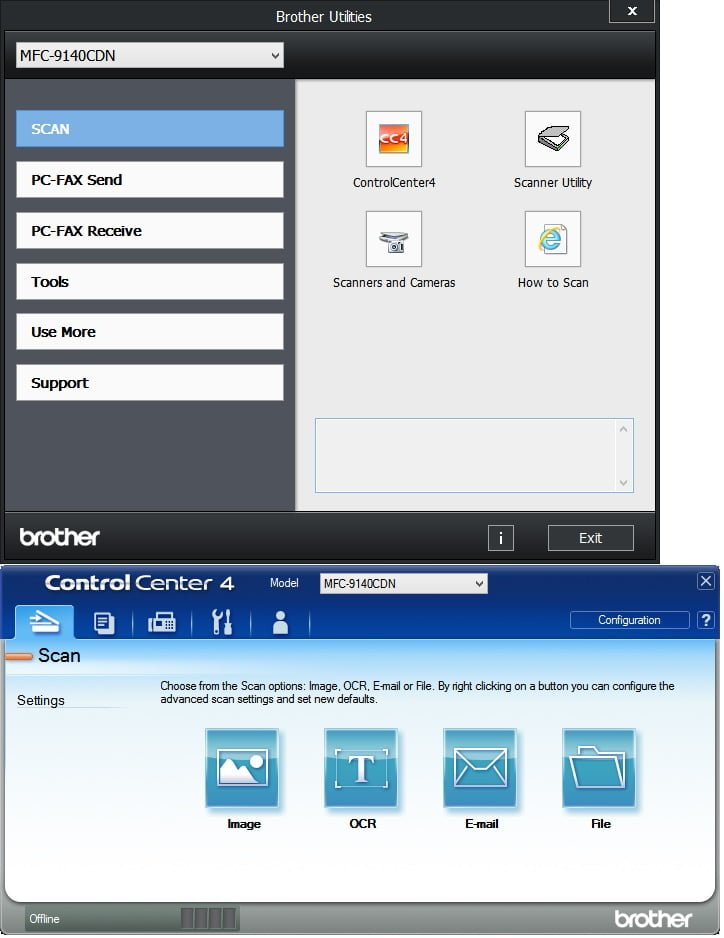724x938 pixels.
Task: Click the info 'i' button in Brother Utilities
Action: click(501, 538)
